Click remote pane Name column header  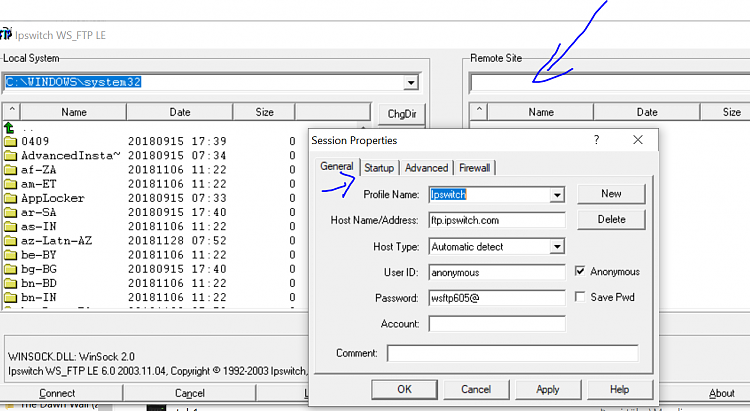tap(541, 112)
